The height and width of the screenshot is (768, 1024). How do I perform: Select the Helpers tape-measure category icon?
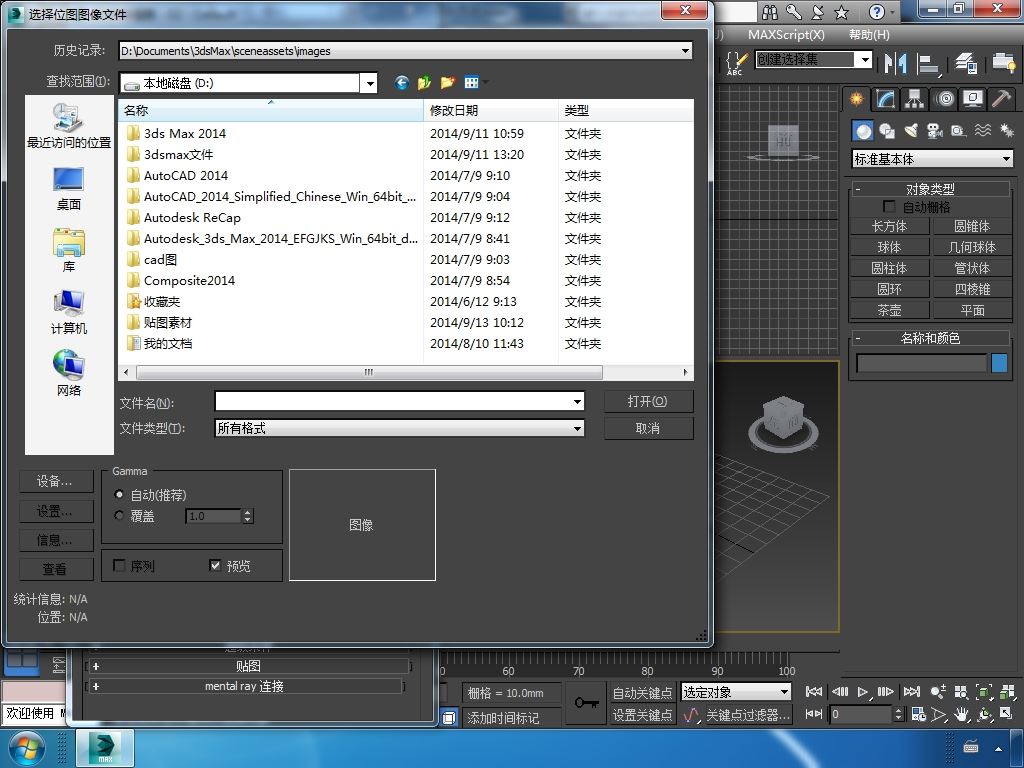tap(959, 131)
